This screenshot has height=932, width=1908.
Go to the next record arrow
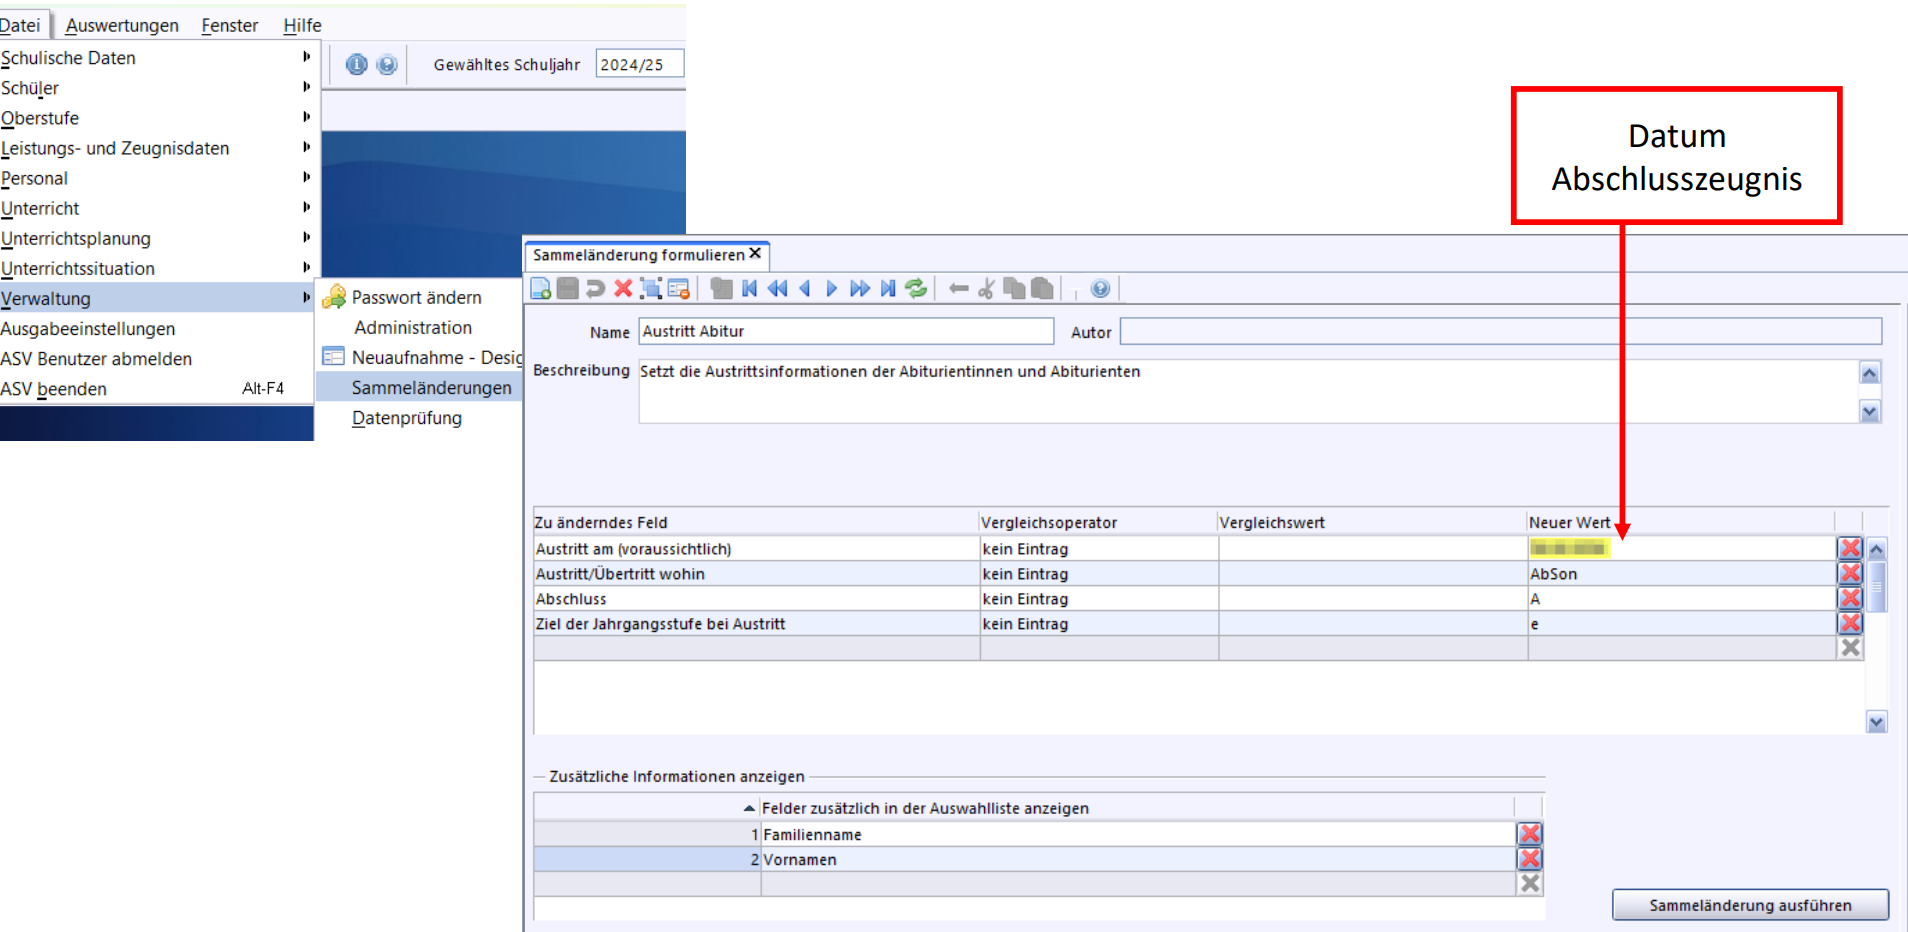tap(832, 289)
